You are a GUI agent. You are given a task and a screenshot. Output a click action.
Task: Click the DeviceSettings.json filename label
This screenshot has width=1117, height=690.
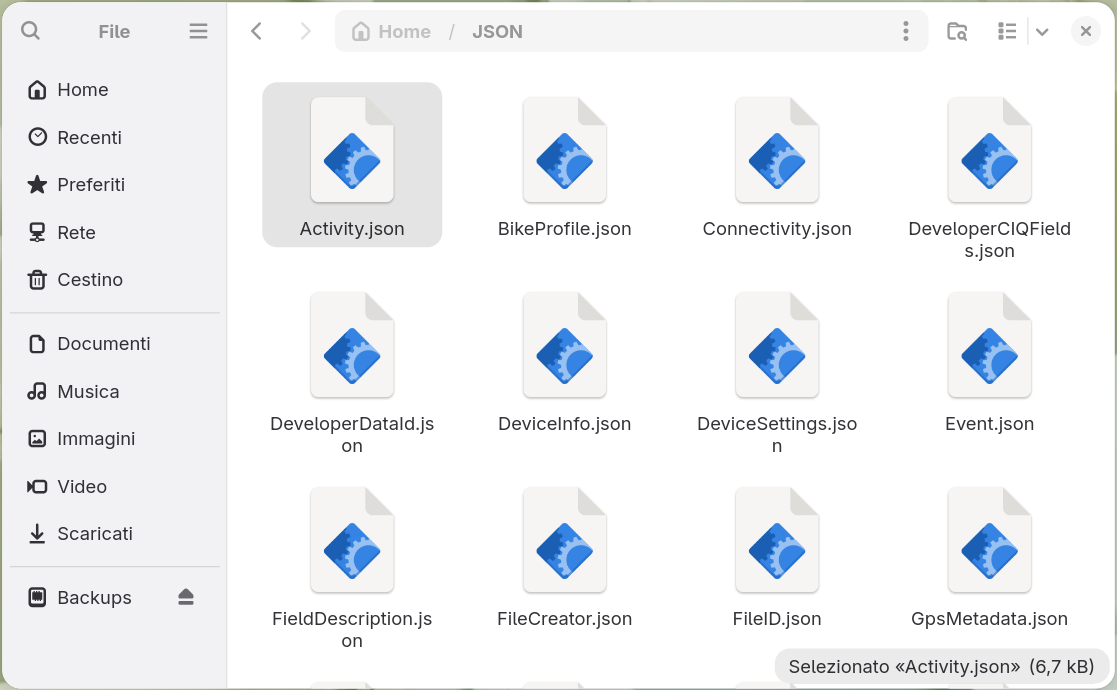pyautogui.click(x=777, y=434)
